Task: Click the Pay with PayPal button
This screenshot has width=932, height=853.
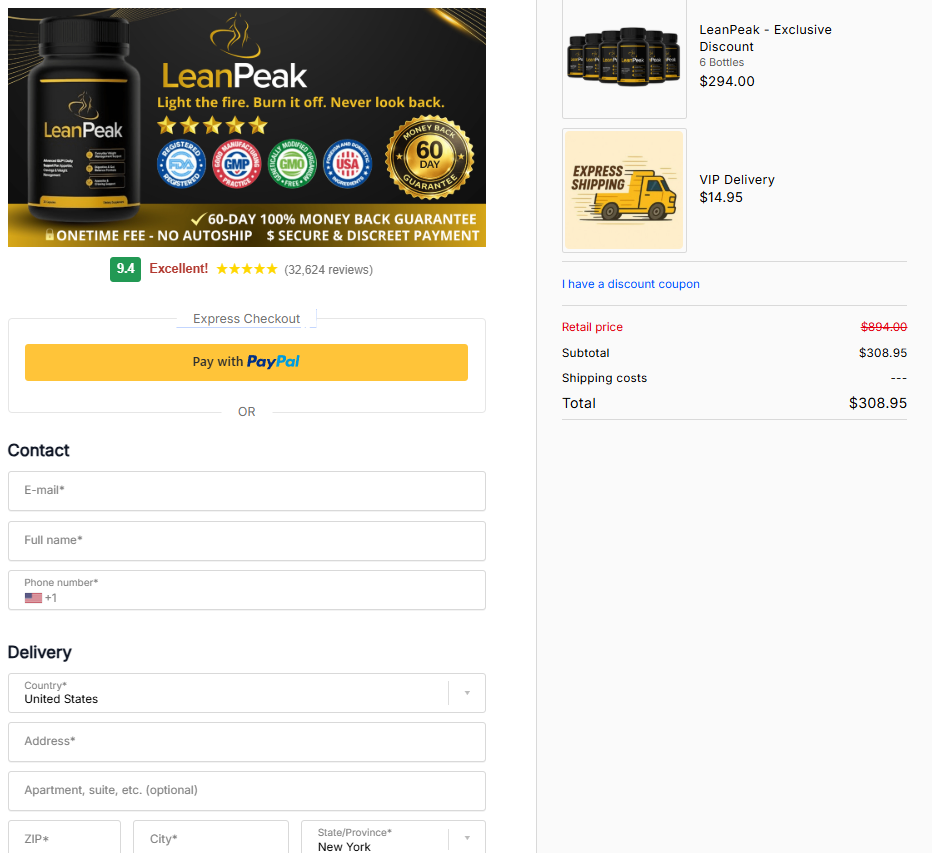Action: pyautogui.click(x=246, y=362)
